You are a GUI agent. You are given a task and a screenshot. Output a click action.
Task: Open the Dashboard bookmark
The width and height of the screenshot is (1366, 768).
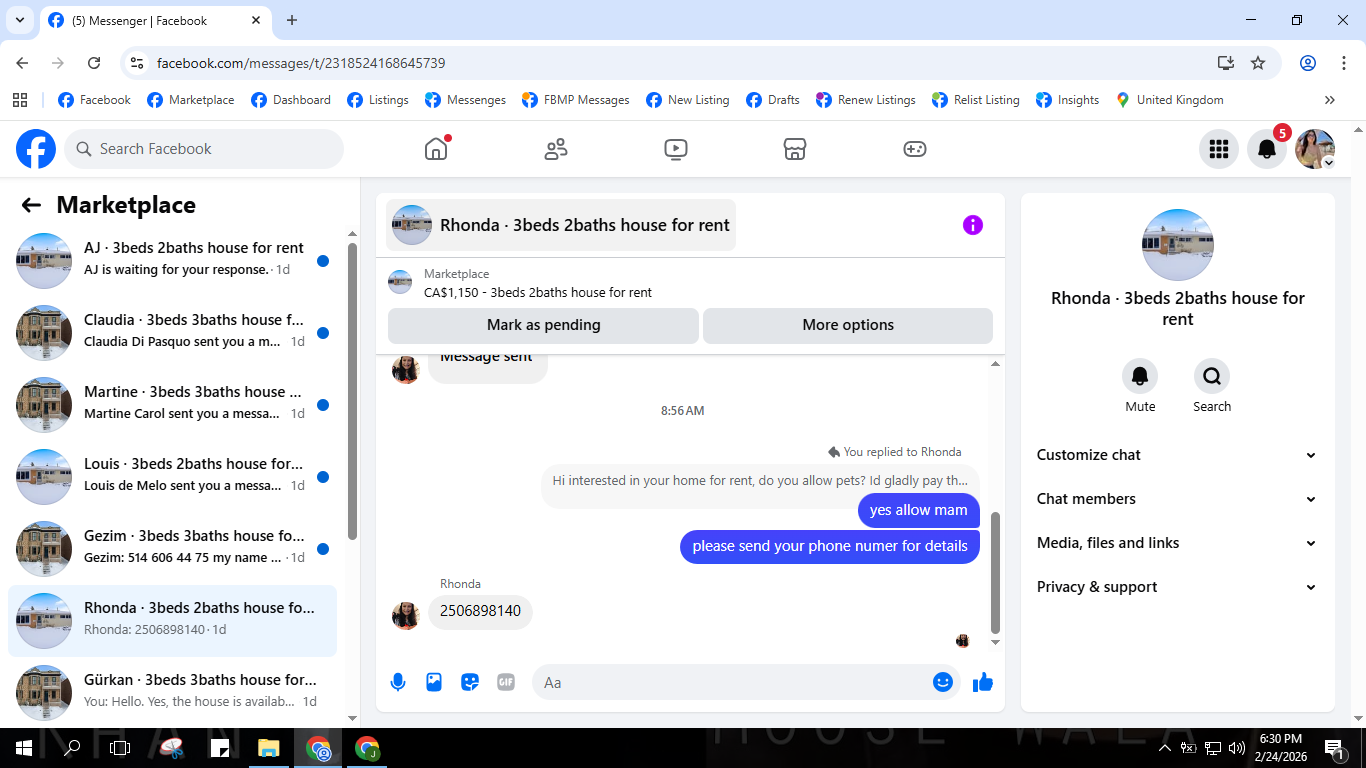291,100
